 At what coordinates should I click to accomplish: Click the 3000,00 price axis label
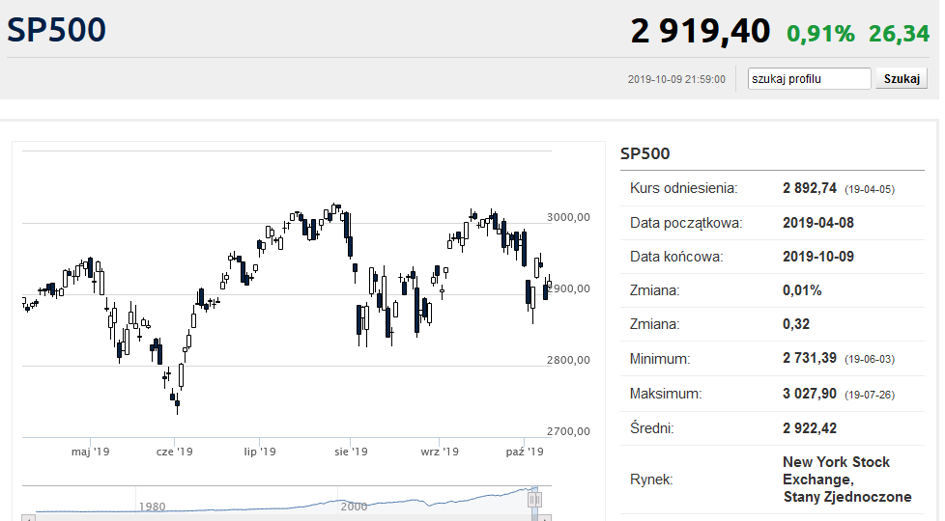[x=568, y=217]
